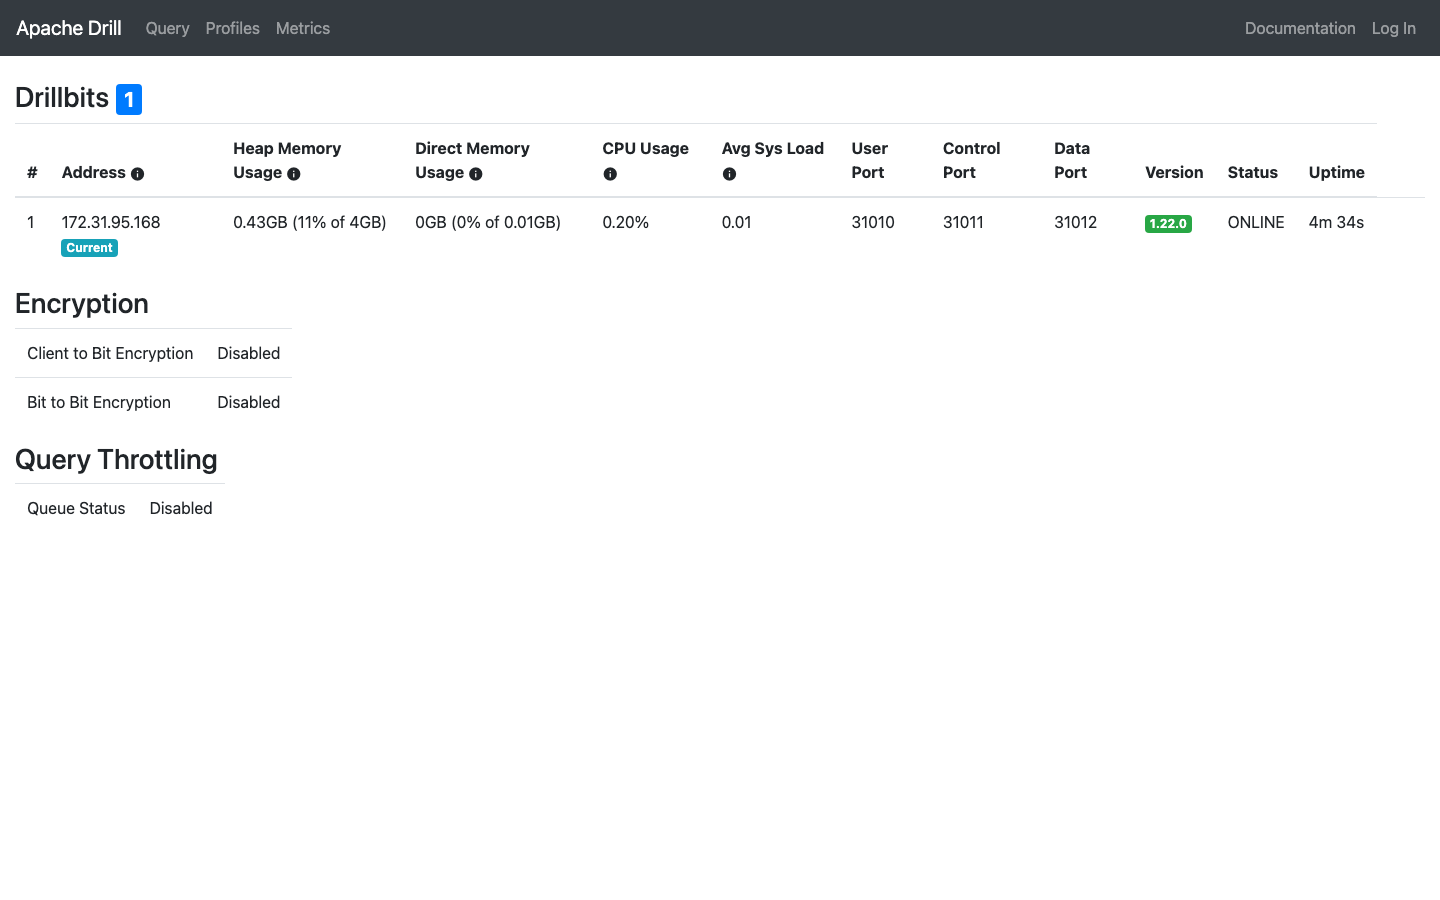Go to the Apache Drill home link
Viewport: 1440px width, 900px height.
(x=69, y=28)
